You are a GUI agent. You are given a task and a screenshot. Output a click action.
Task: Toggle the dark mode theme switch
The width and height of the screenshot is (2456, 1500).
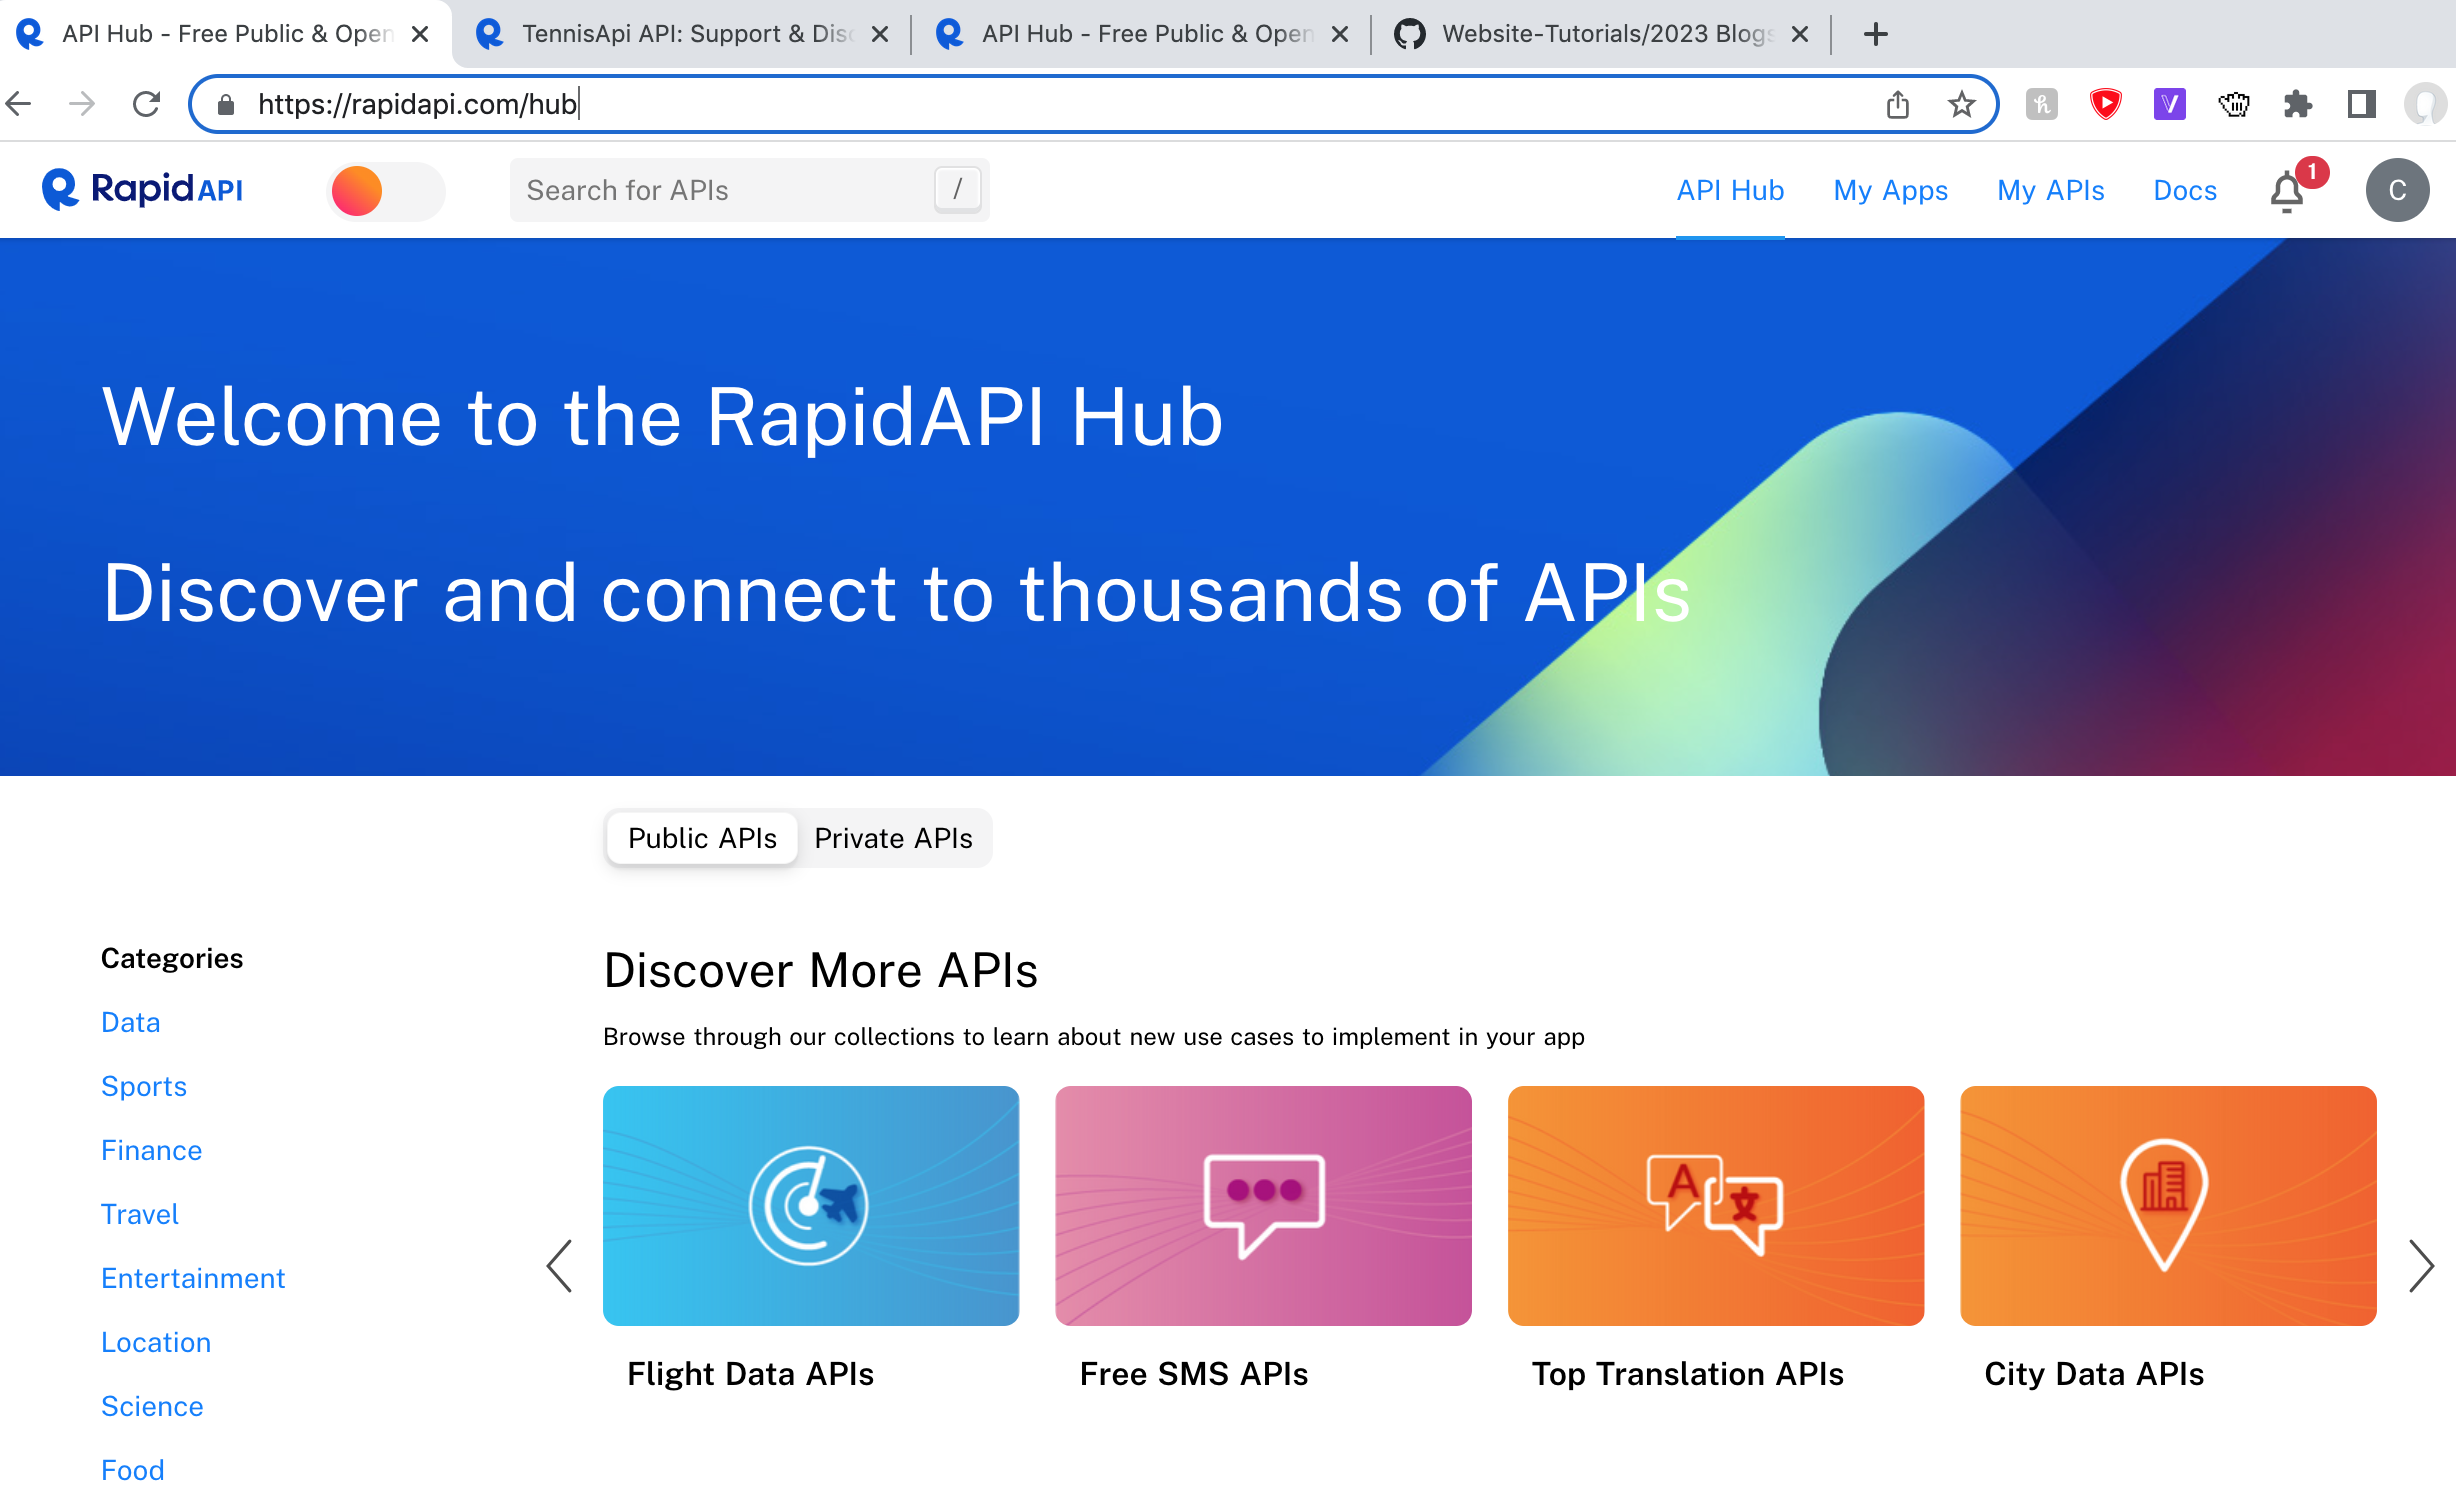[386, 190]
